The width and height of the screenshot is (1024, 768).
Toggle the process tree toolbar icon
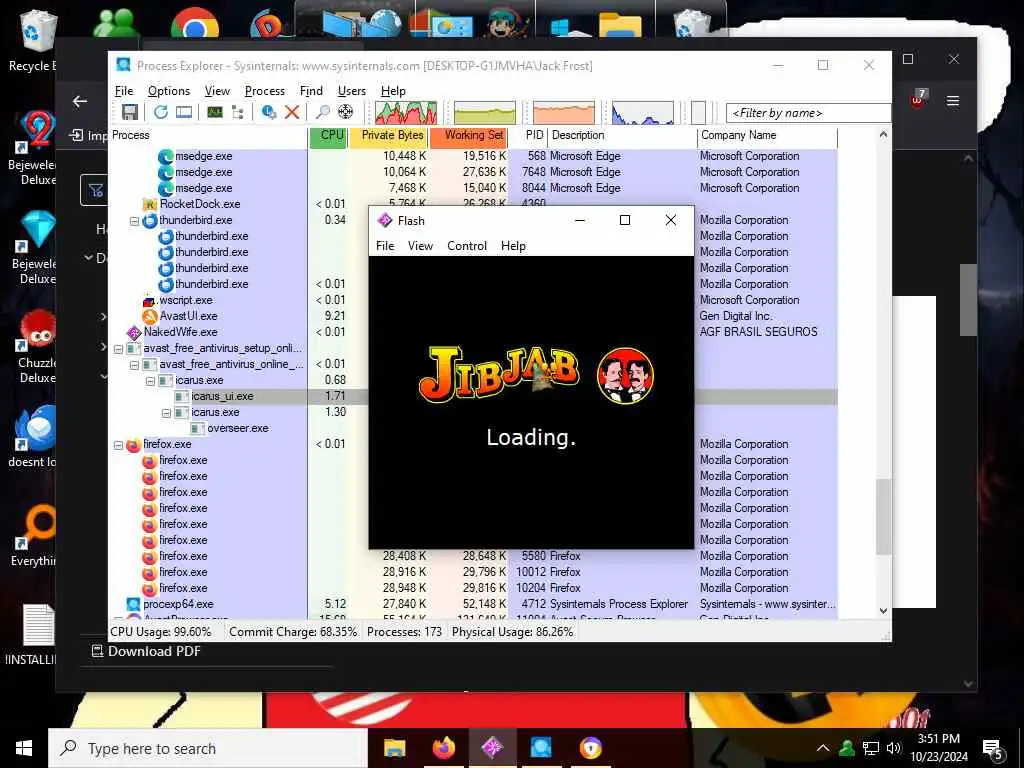[238, 112]
